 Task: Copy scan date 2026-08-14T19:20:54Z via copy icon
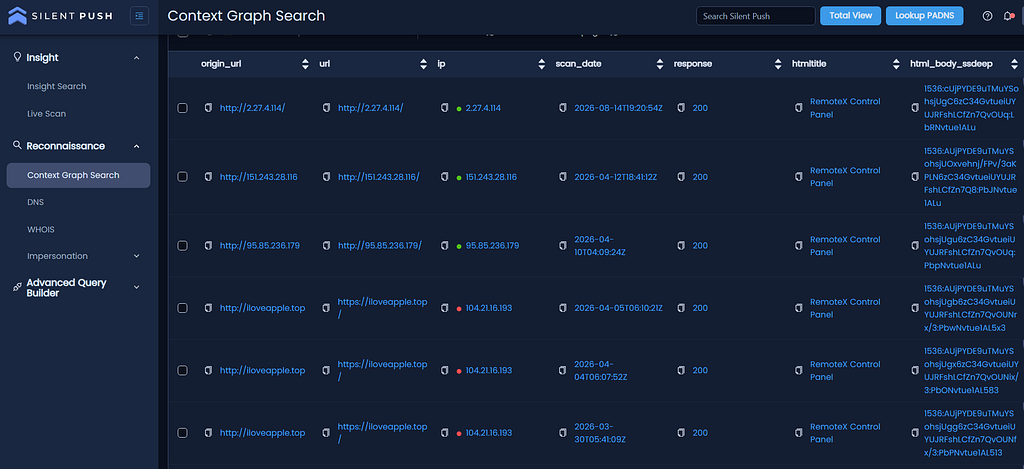tap(563, 108)
